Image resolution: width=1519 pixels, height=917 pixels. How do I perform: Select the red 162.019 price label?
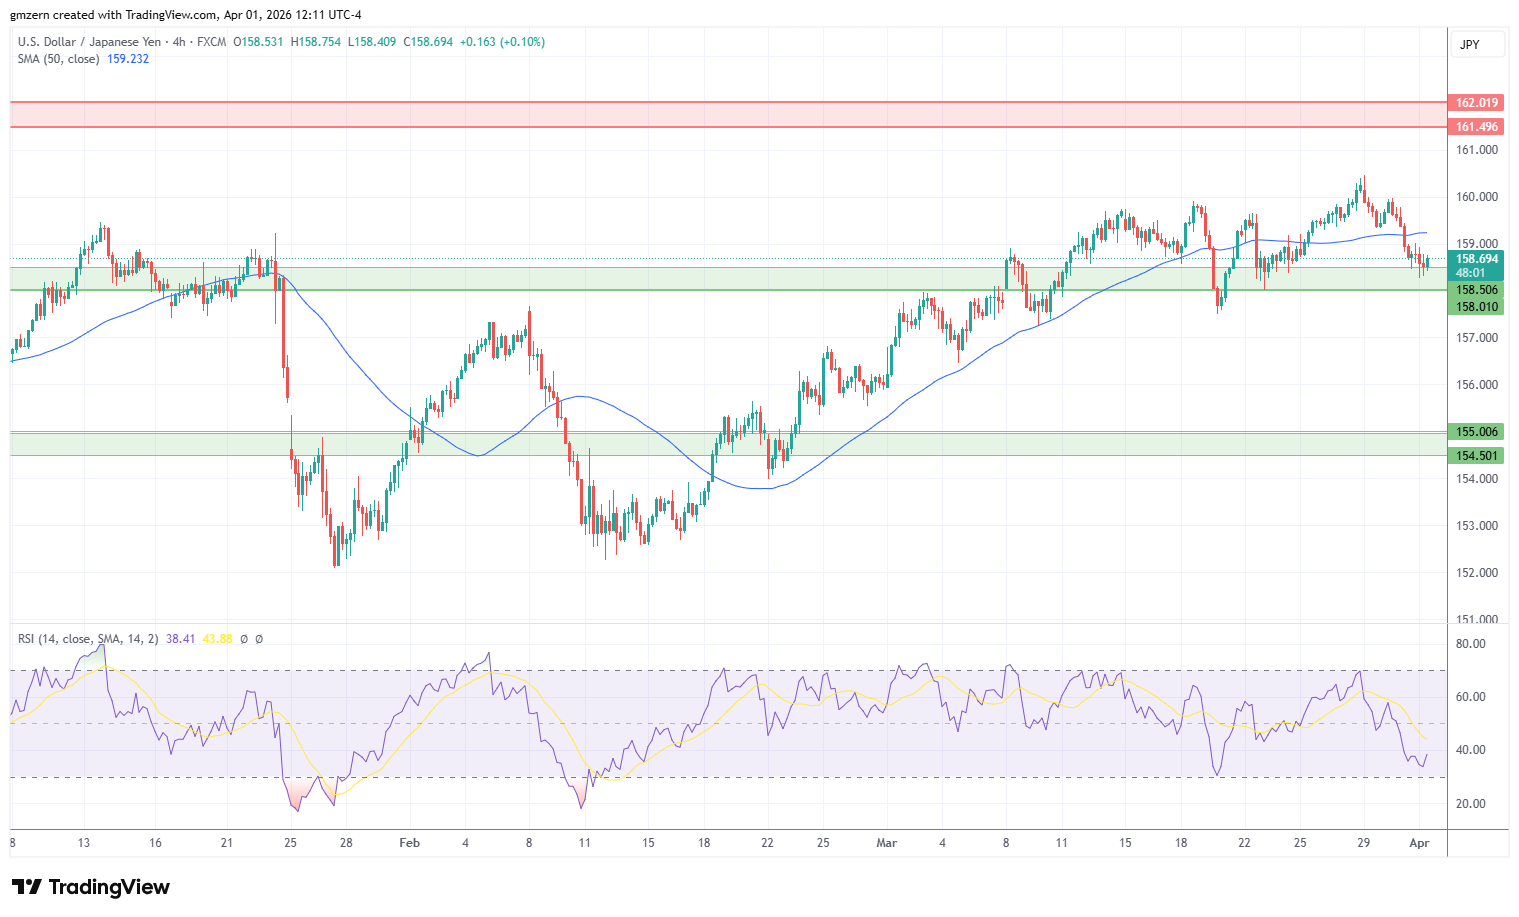click(x=1476, y=103)
